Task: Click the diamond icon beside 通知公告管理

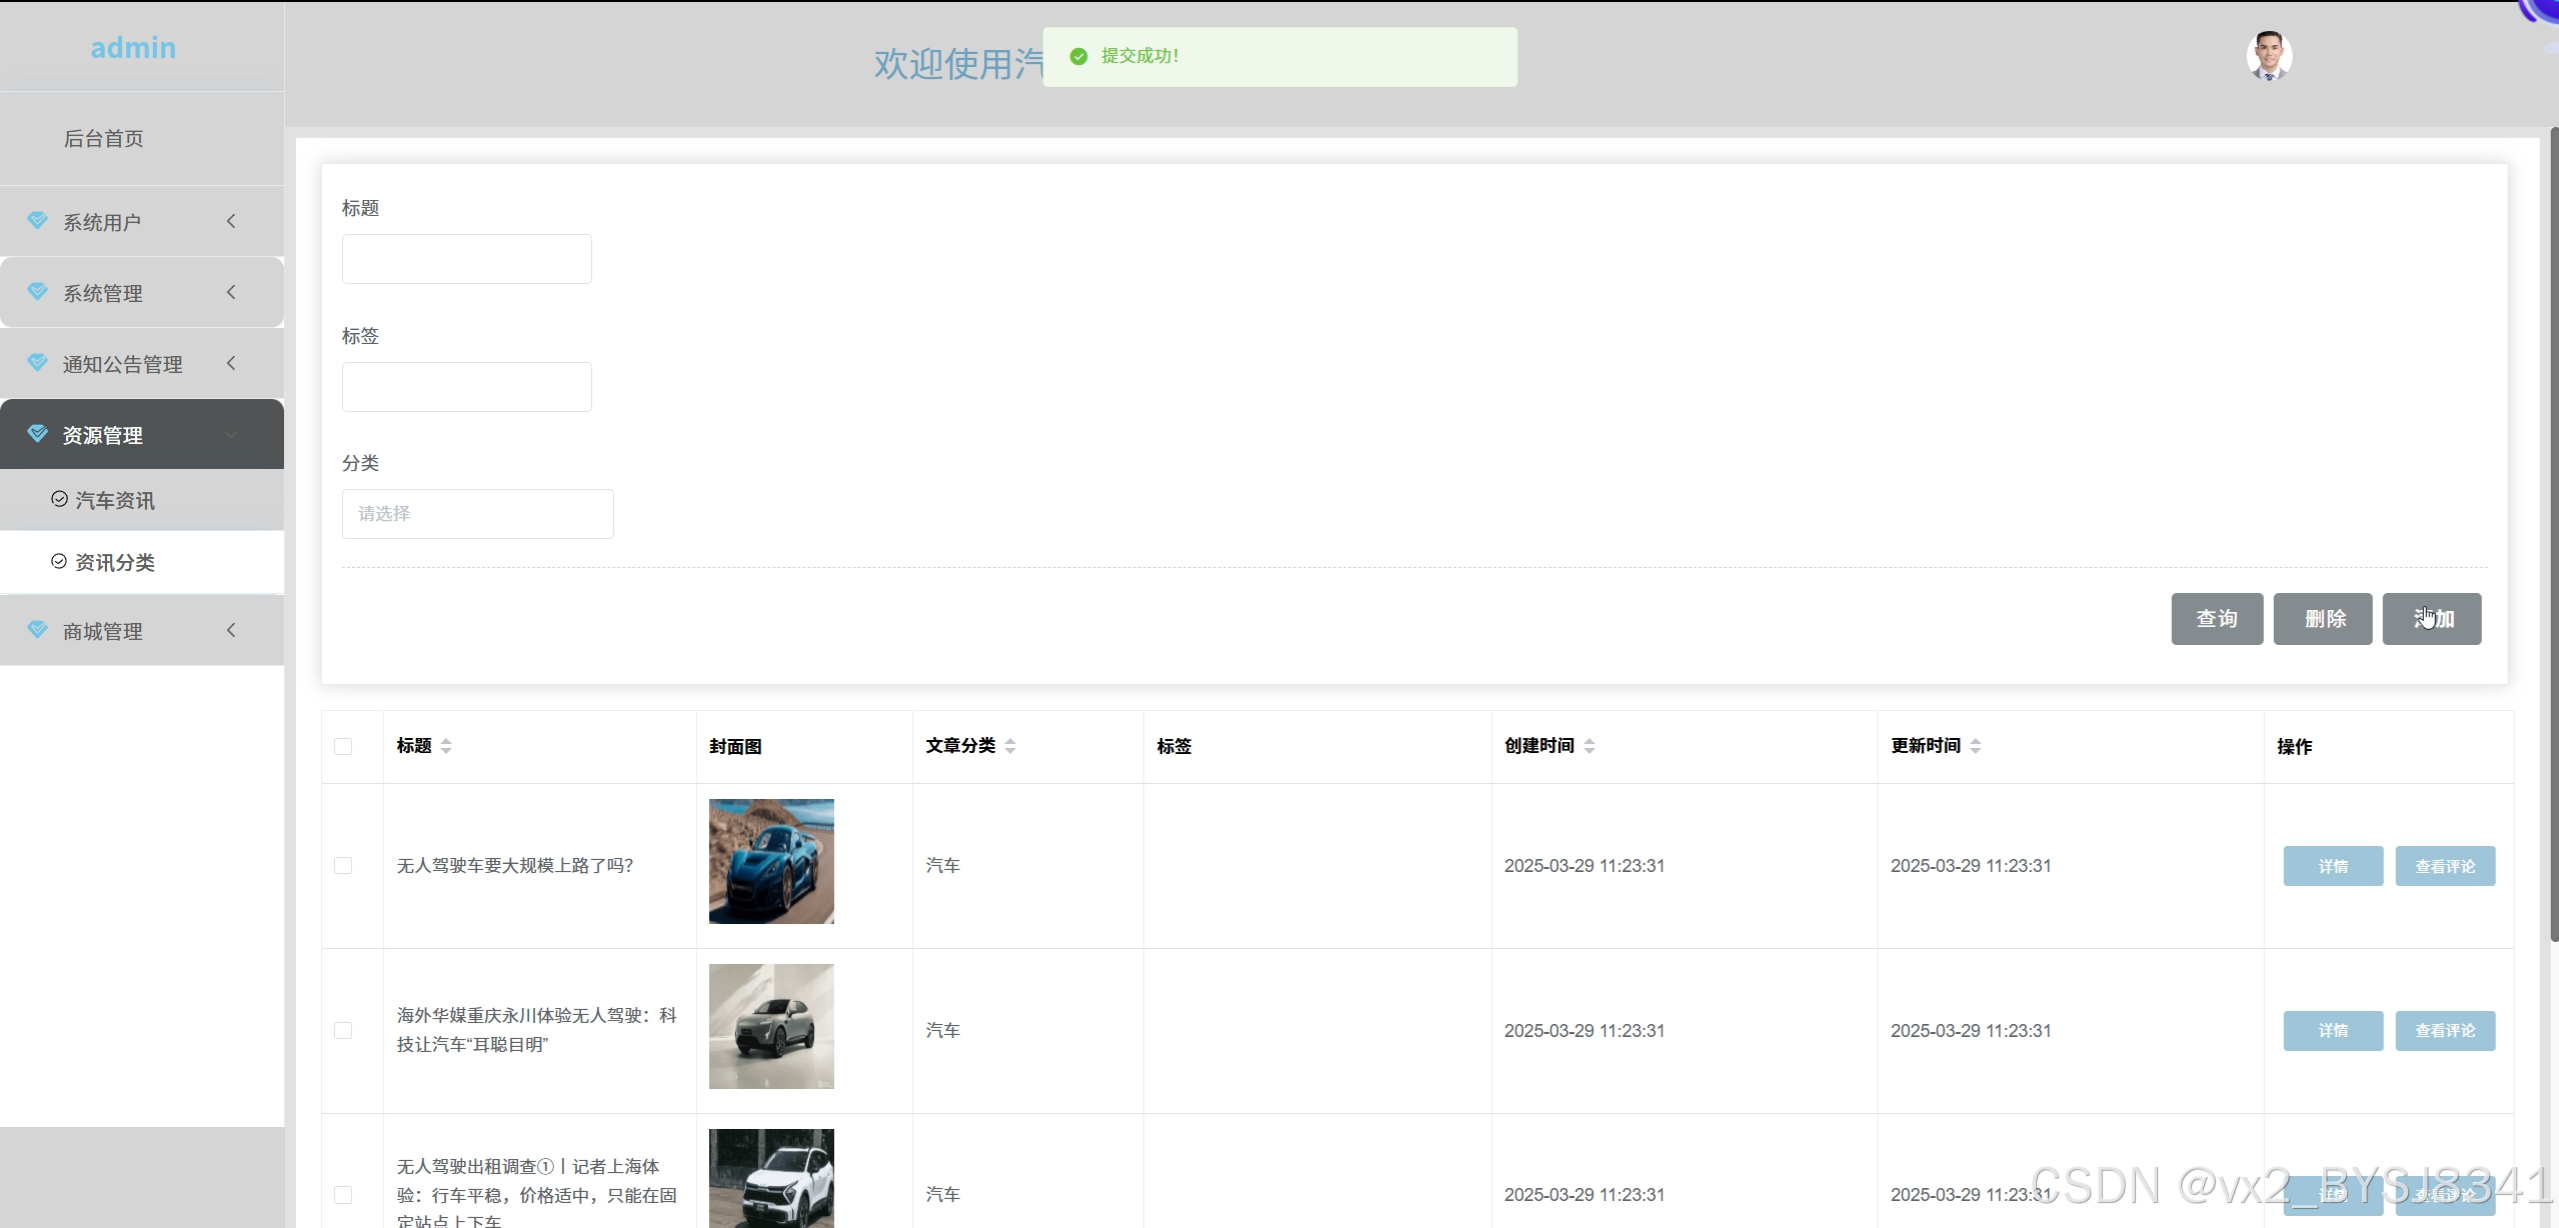Action: (38, 363)
